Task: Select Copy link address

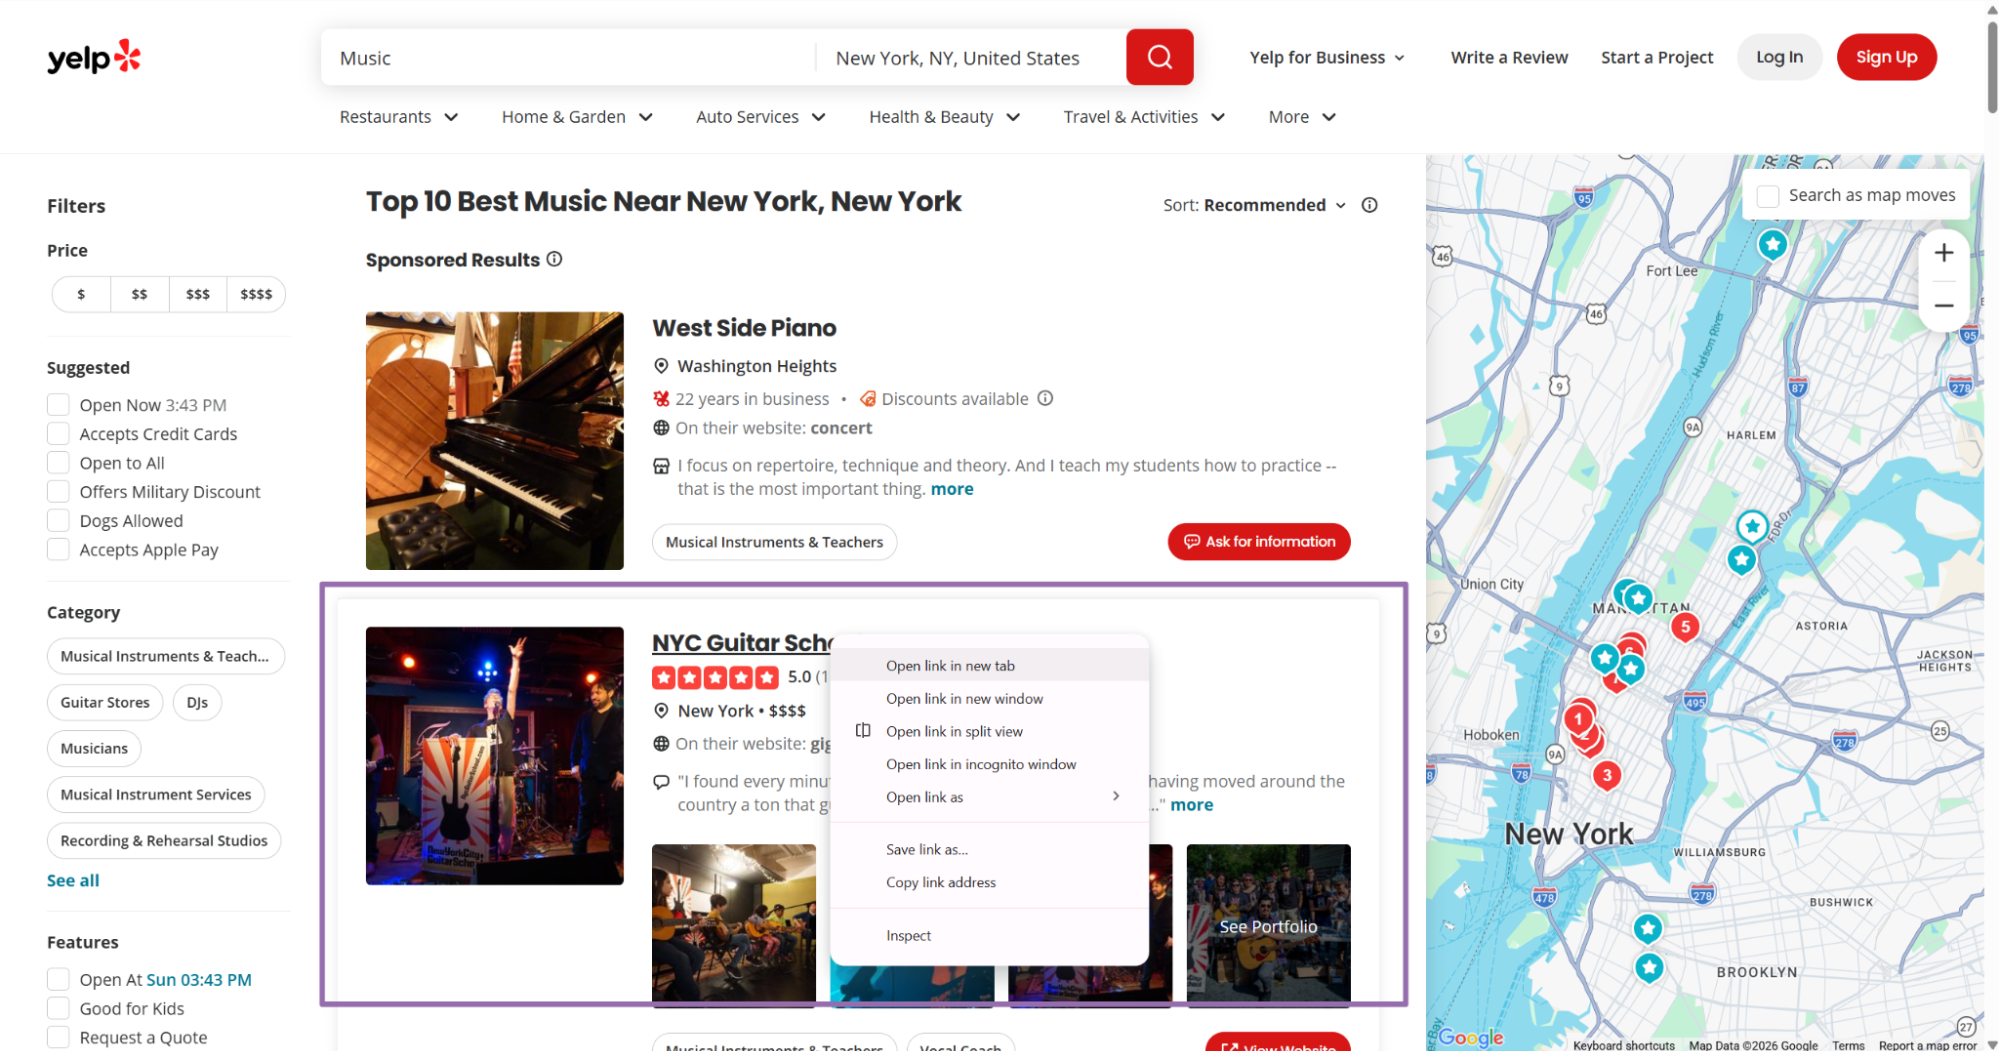Action: click(x=989, y=882)
